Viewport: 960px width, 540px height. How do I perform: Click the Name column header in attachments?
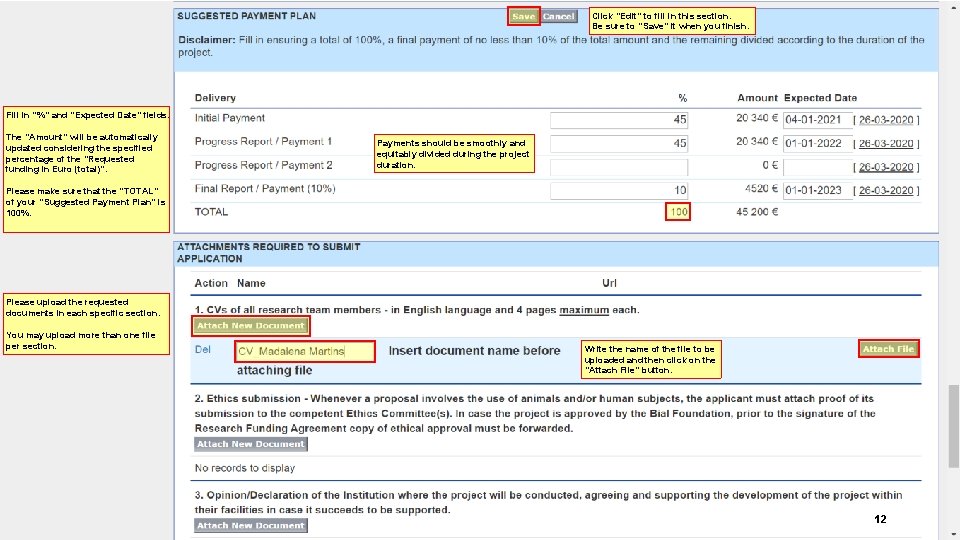point(251,283)
